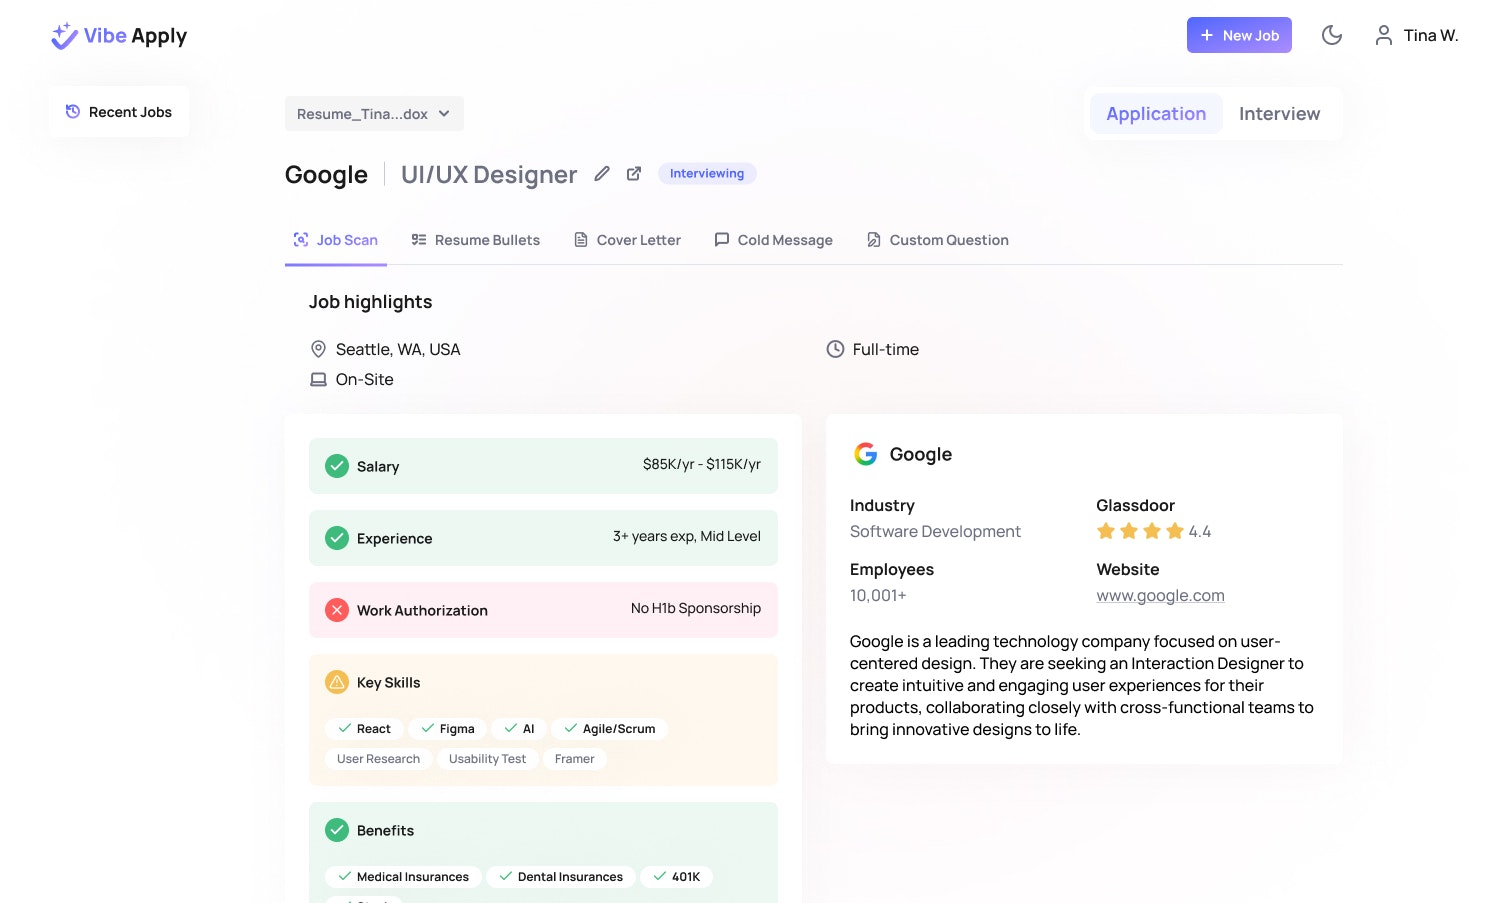Click the Resume Bullets list icon

(x=419, y=240)
